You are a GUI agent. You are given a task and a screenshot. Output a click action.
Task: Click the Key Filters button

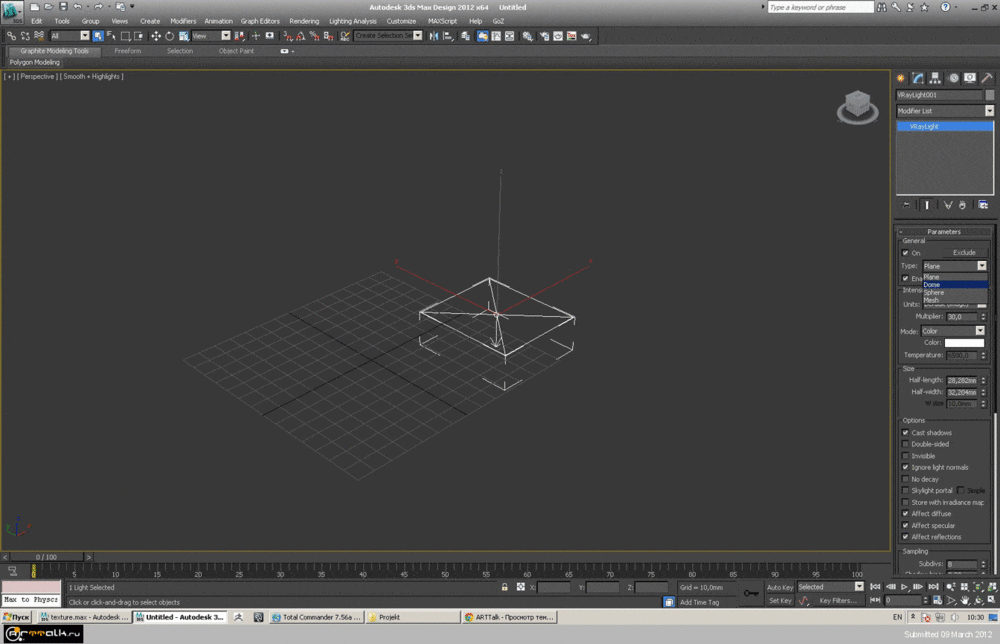[838, 601]
